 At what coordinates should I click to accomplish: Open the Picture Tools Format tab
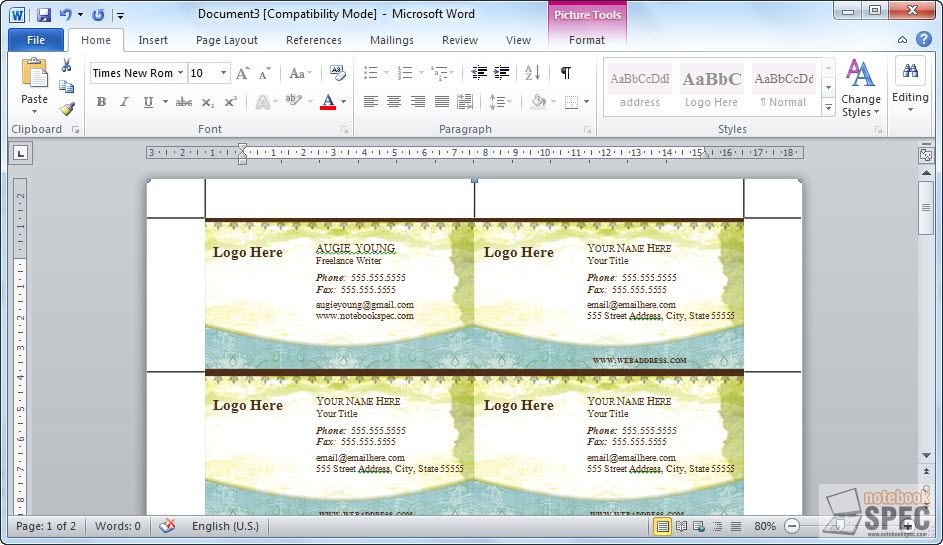point(586,40)
